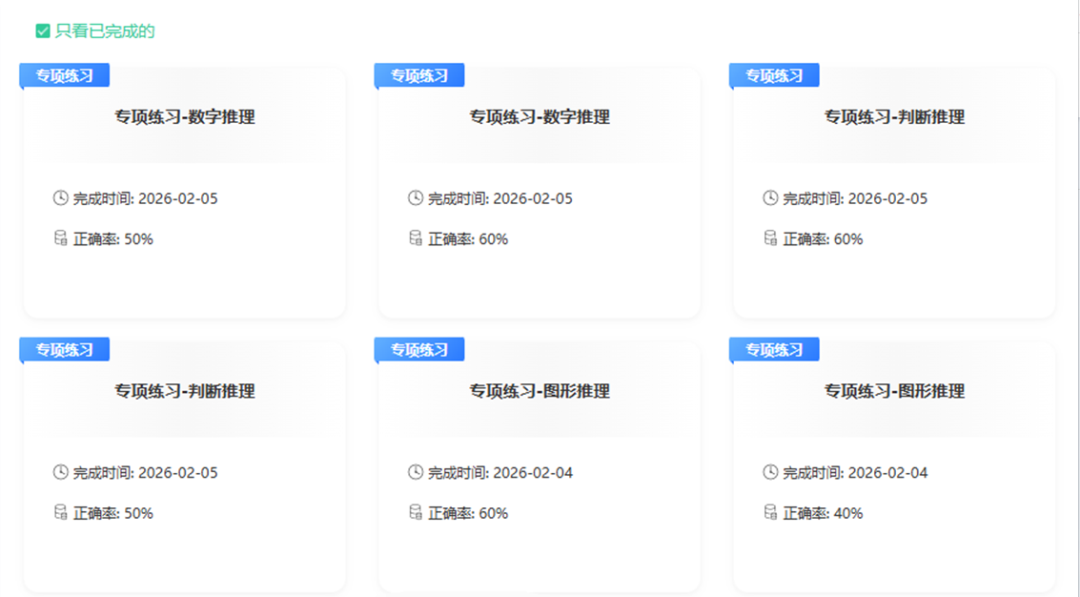Viewport: 1080px width, 597px height.
Task: Open the 专项练习-判断推理 title with 60% accuracy
Action: (894, 117)
